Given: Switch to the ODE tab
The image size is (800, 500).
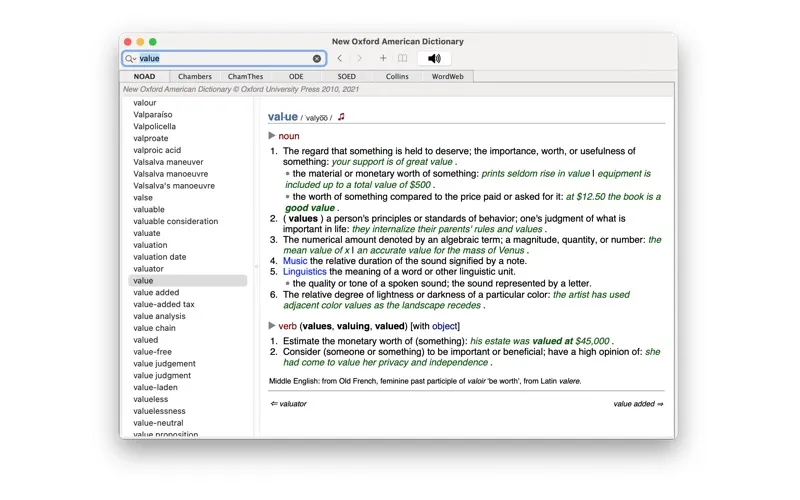Looking at the screenshot, I should coord(296,77).
